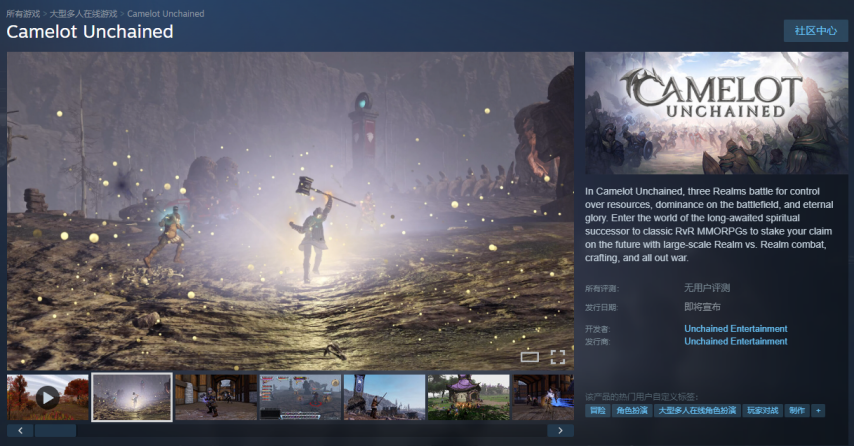The image size is (854, 446).
Task: Add a tag with plus button
Action: tap(818, 411)
